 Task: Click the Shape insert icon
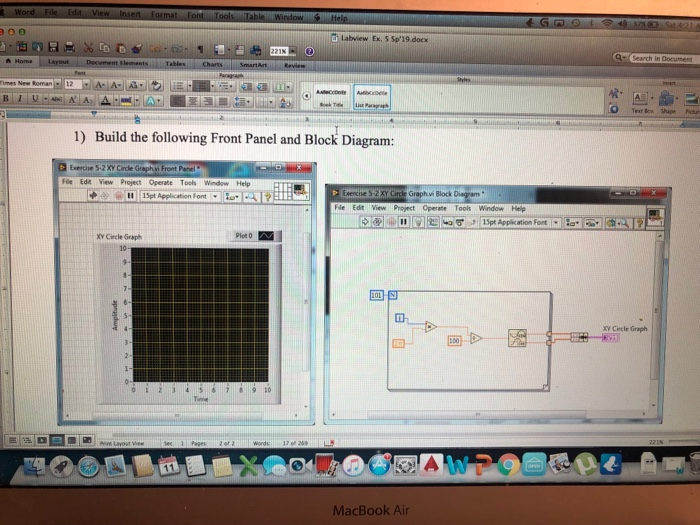tap(667, 102)
